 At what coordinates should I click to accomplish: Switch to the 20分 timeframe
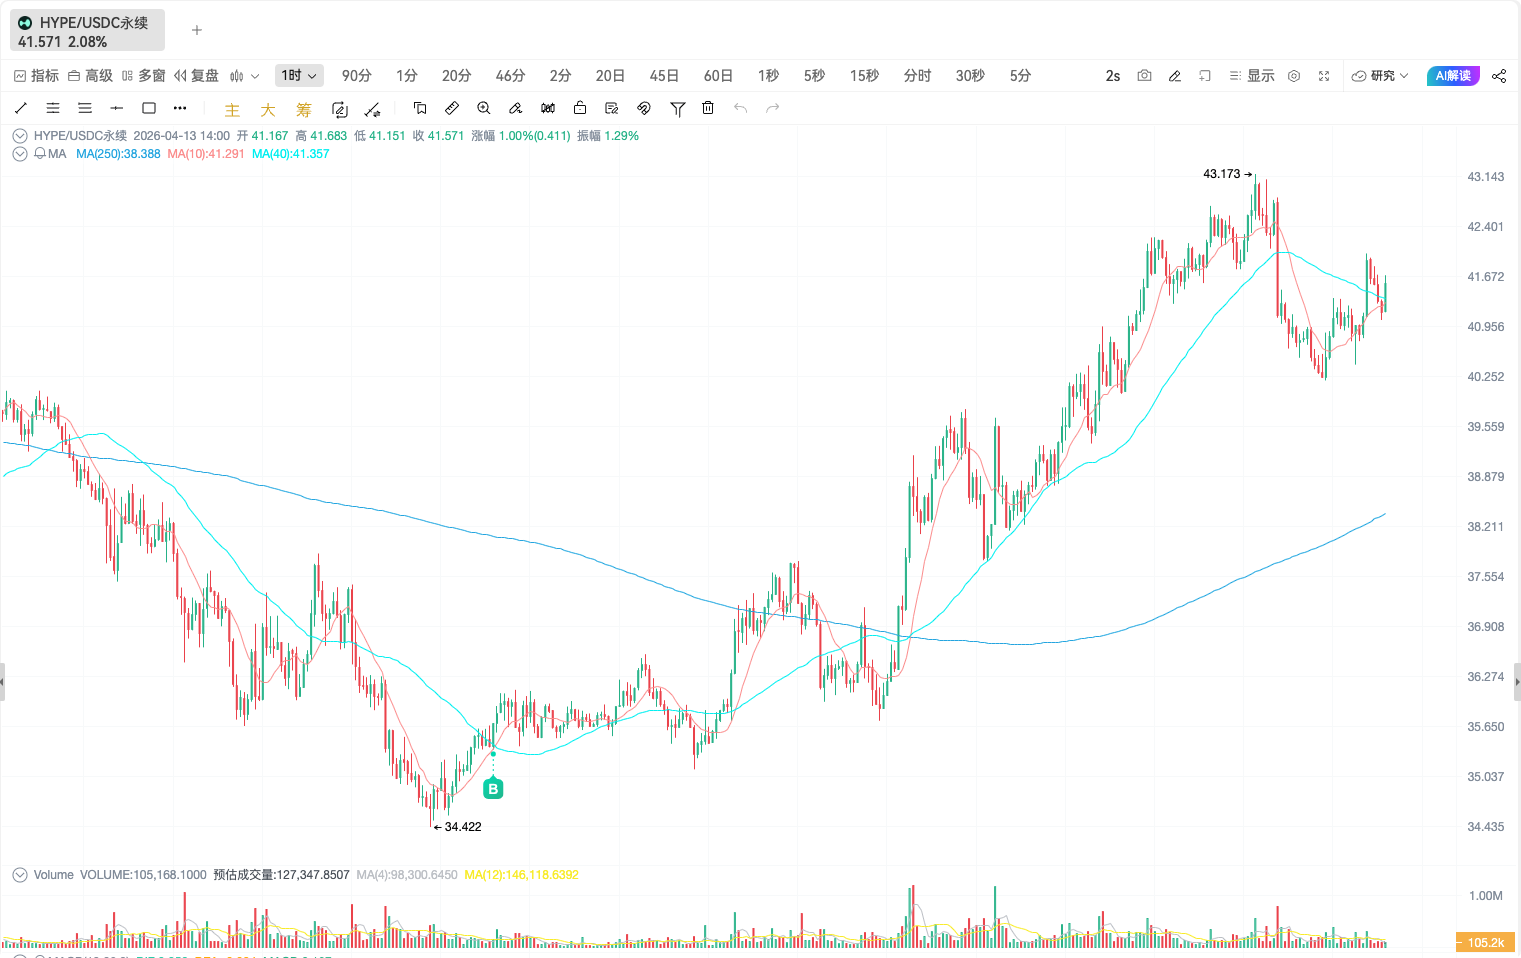[456, 76]
